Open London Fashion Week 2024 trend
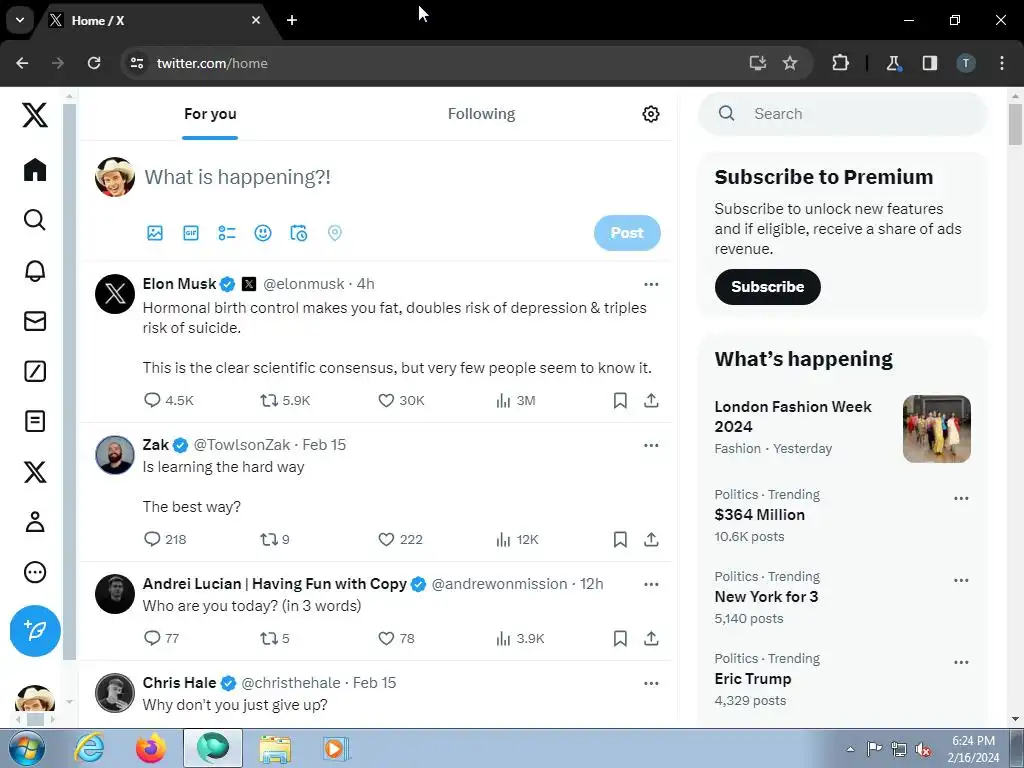Image resolution: width=1024 pixels, height=768 pixels. click(x=793, y=417)
